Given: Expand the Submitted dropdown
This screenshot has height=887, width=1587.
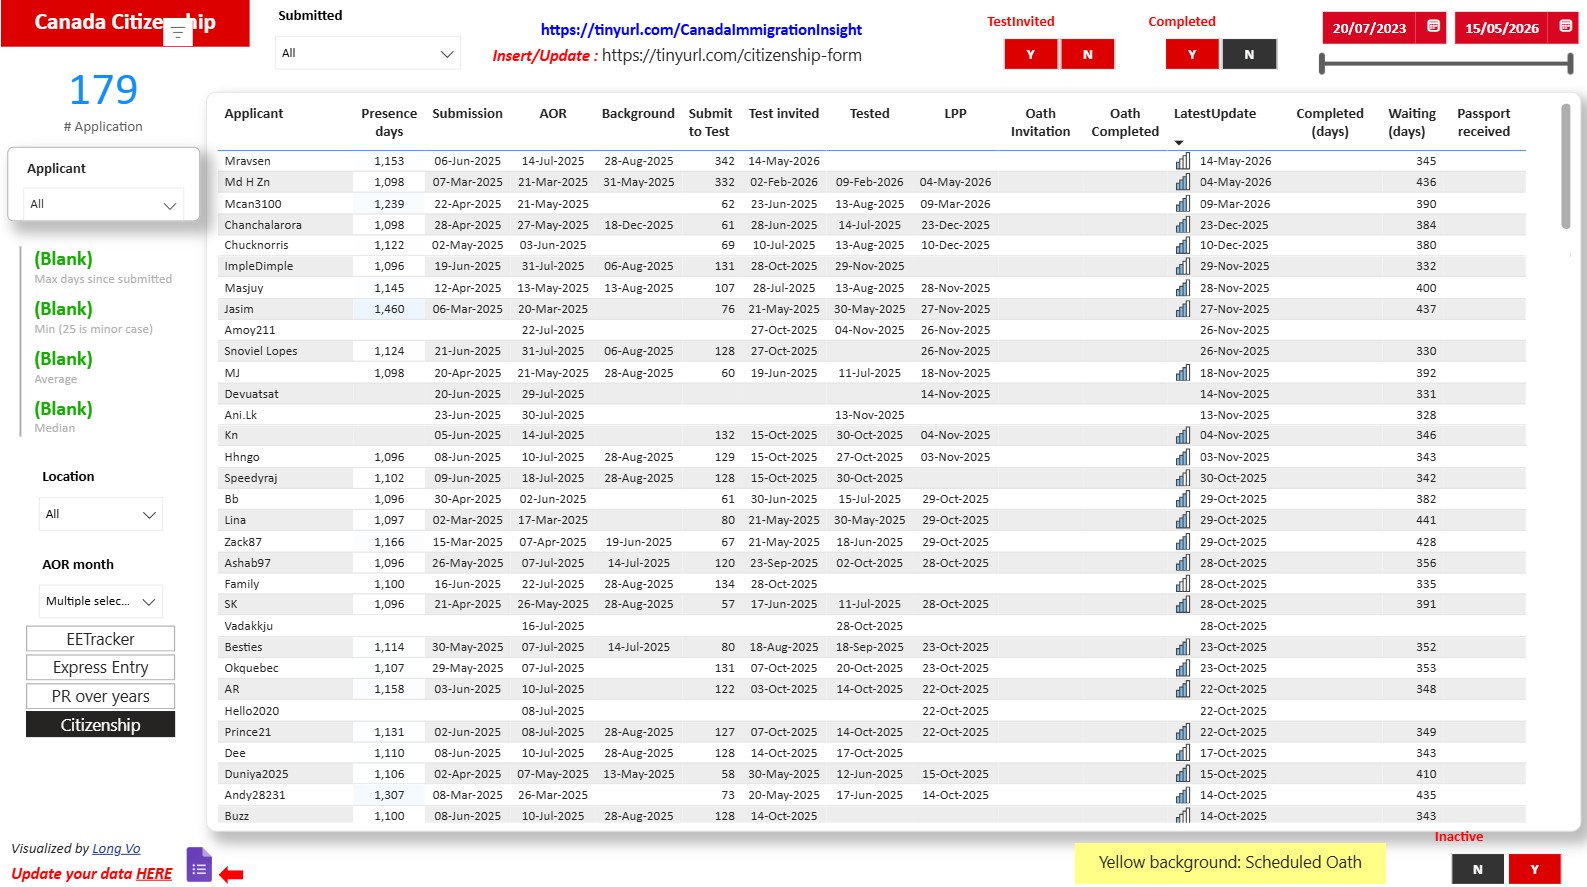Looking at the screenshot, I should coord(368,53).
